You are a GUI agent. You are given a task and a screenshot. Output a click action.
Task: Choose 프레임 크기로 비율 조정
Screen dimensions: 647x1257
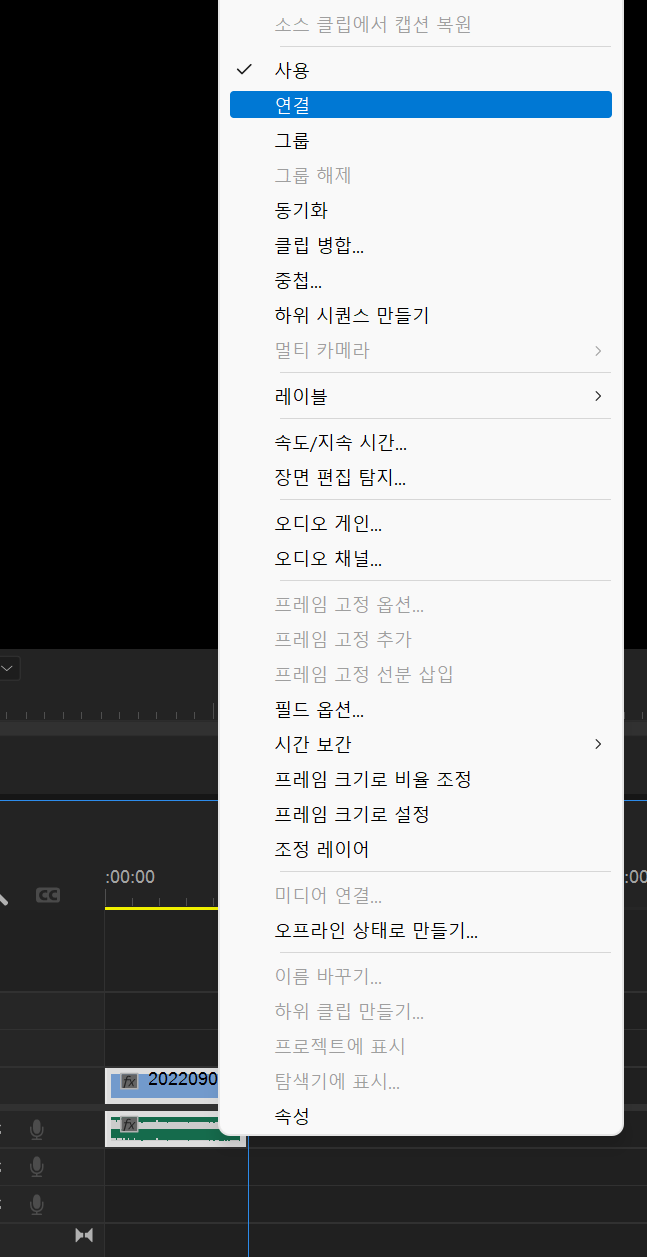(420, 779)
